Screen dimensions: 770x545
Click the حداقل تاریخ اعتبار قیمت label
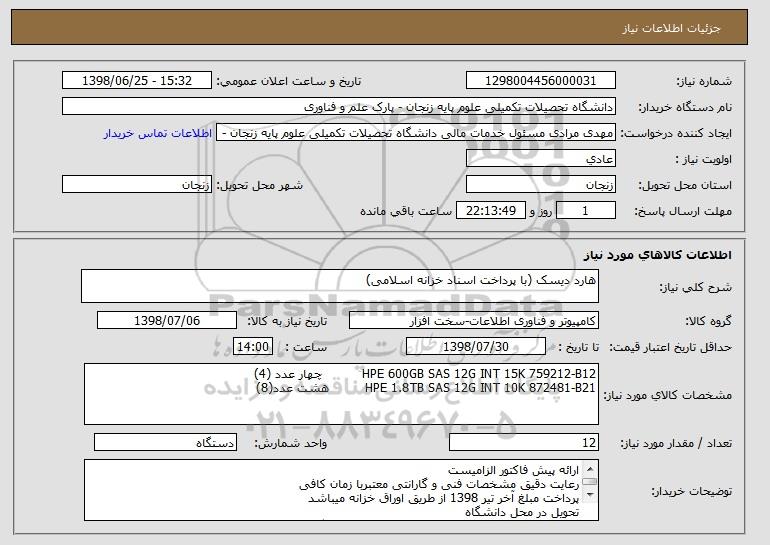pyautogui.click(x=671, y=347)
